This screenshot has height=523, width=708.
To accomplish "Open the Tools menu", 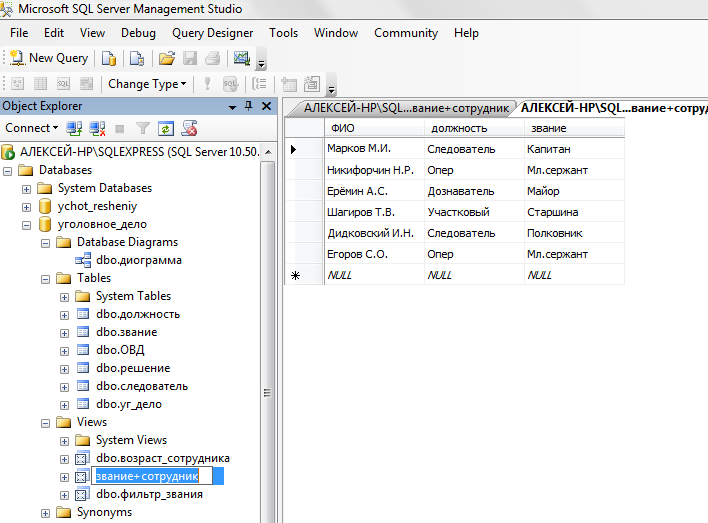I will point(284,33).
